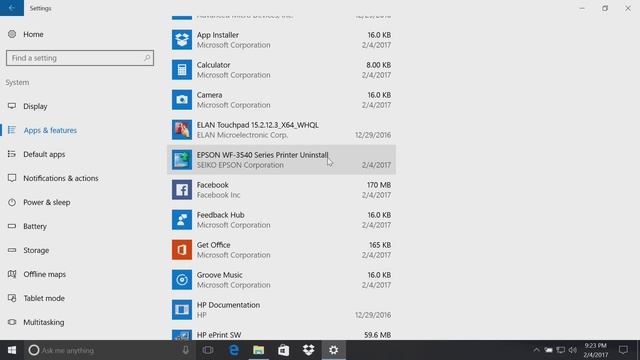Click the Find a setting search box
Viewport: 640px width, 360px height.
coord(80,58)
